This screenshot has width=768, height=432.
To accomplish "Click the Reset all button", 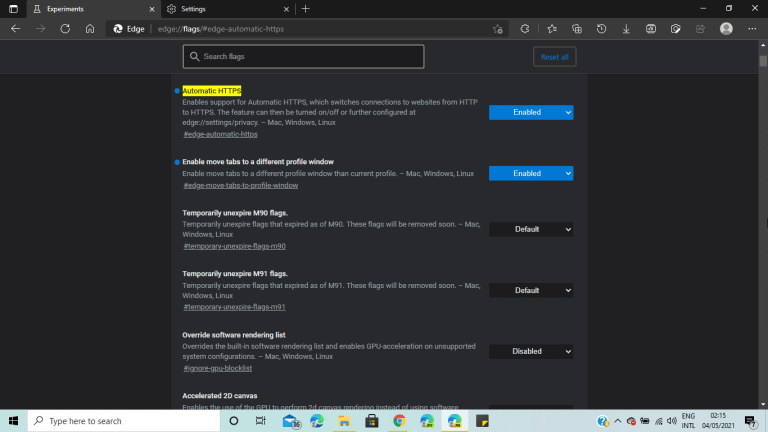I will click(554, 57).
